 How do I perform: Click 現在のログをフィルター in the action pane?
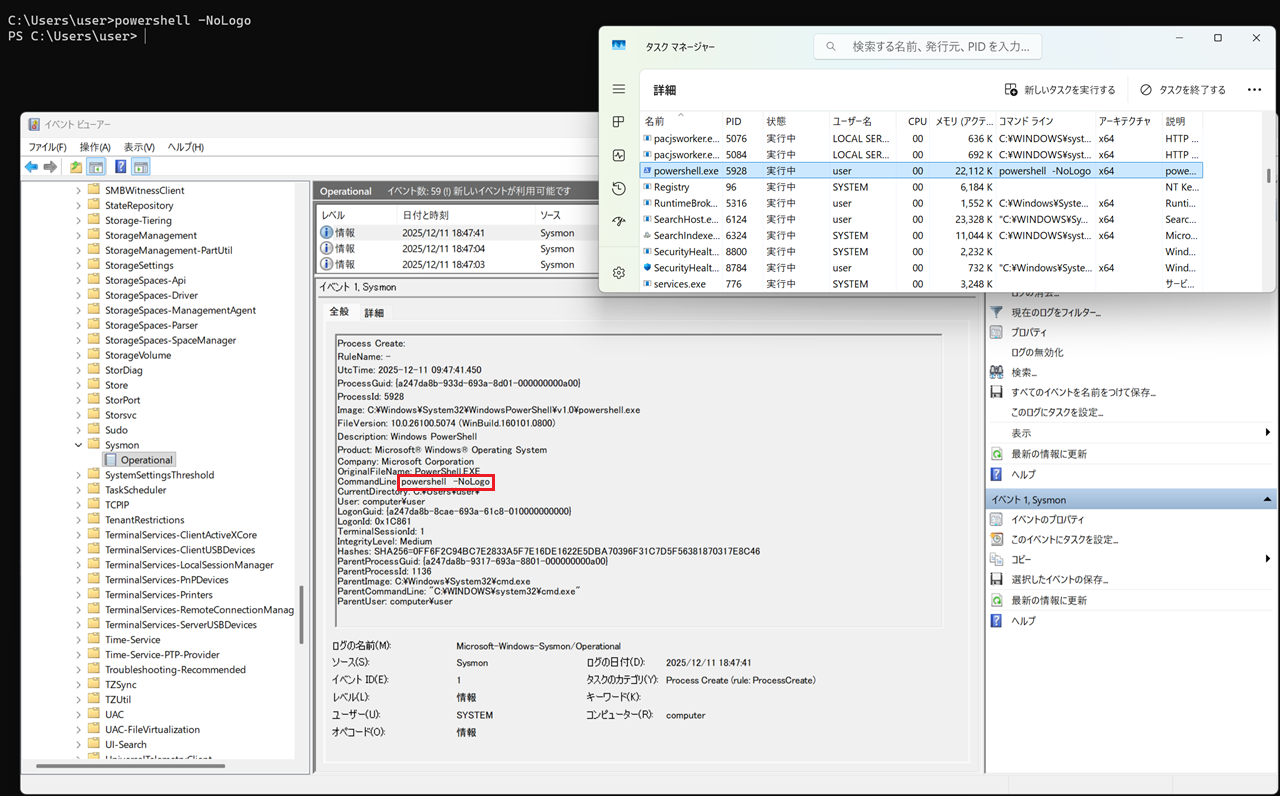pyautogui.click(x=1054, y=312)
